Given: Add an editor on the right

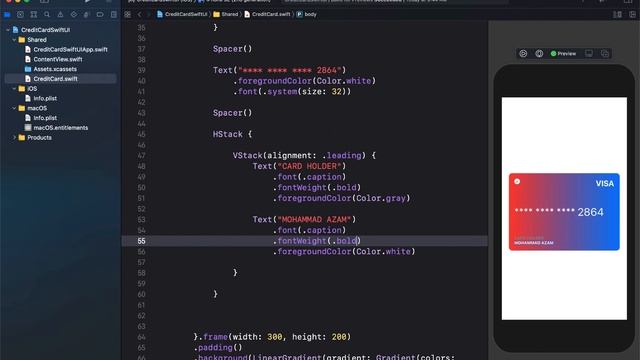Looking at the screenshot, I should [632, 15].
